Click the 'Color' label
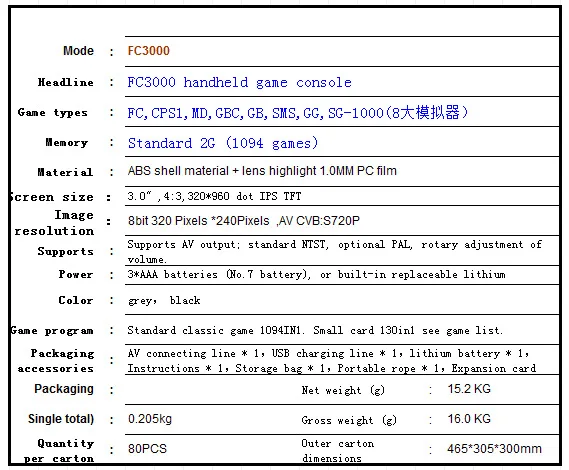569x470 pixels. pos(76,300)
